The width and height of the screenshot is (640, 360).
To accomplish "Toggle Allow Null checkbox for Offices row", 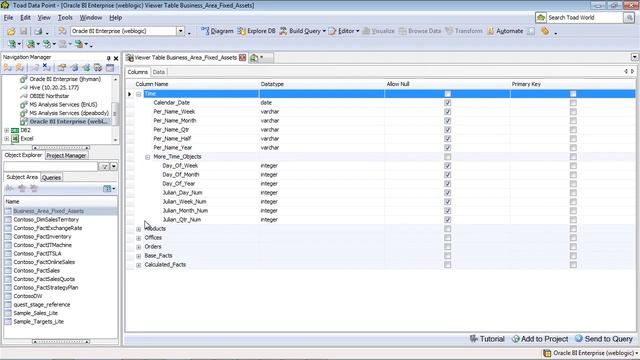I will pyautogui.click(x=448, y=238).
